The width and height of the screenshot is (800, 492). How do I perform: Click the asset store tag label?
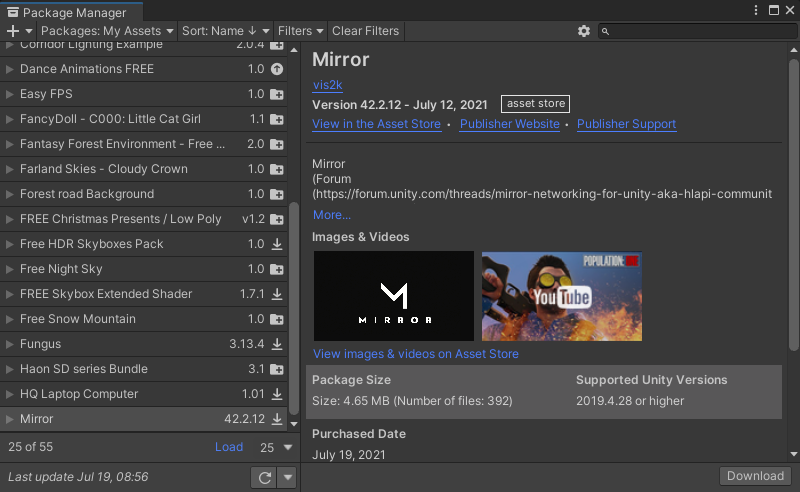pyautogui.click(x=535, y=104)
